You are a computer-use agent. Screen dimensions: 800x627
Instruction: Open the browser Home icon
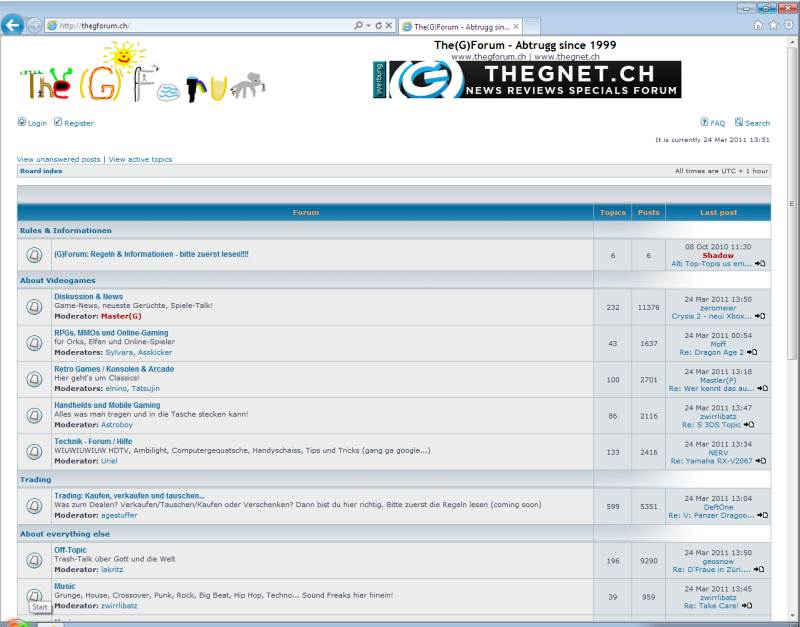pyautogui.click(x=758, y=26)
